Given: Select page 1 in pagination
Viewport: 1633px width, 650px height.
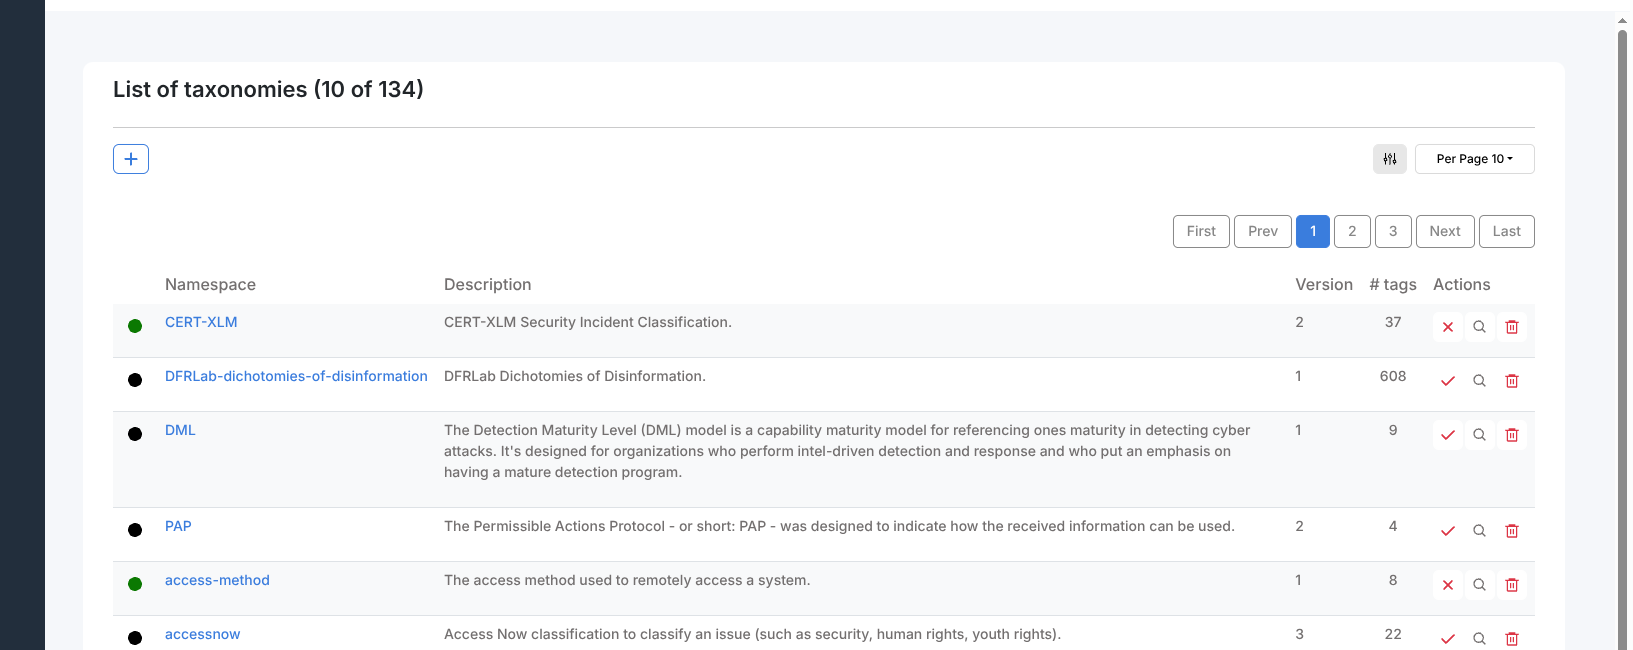Looking at the screenshot, I should 1313,231.
